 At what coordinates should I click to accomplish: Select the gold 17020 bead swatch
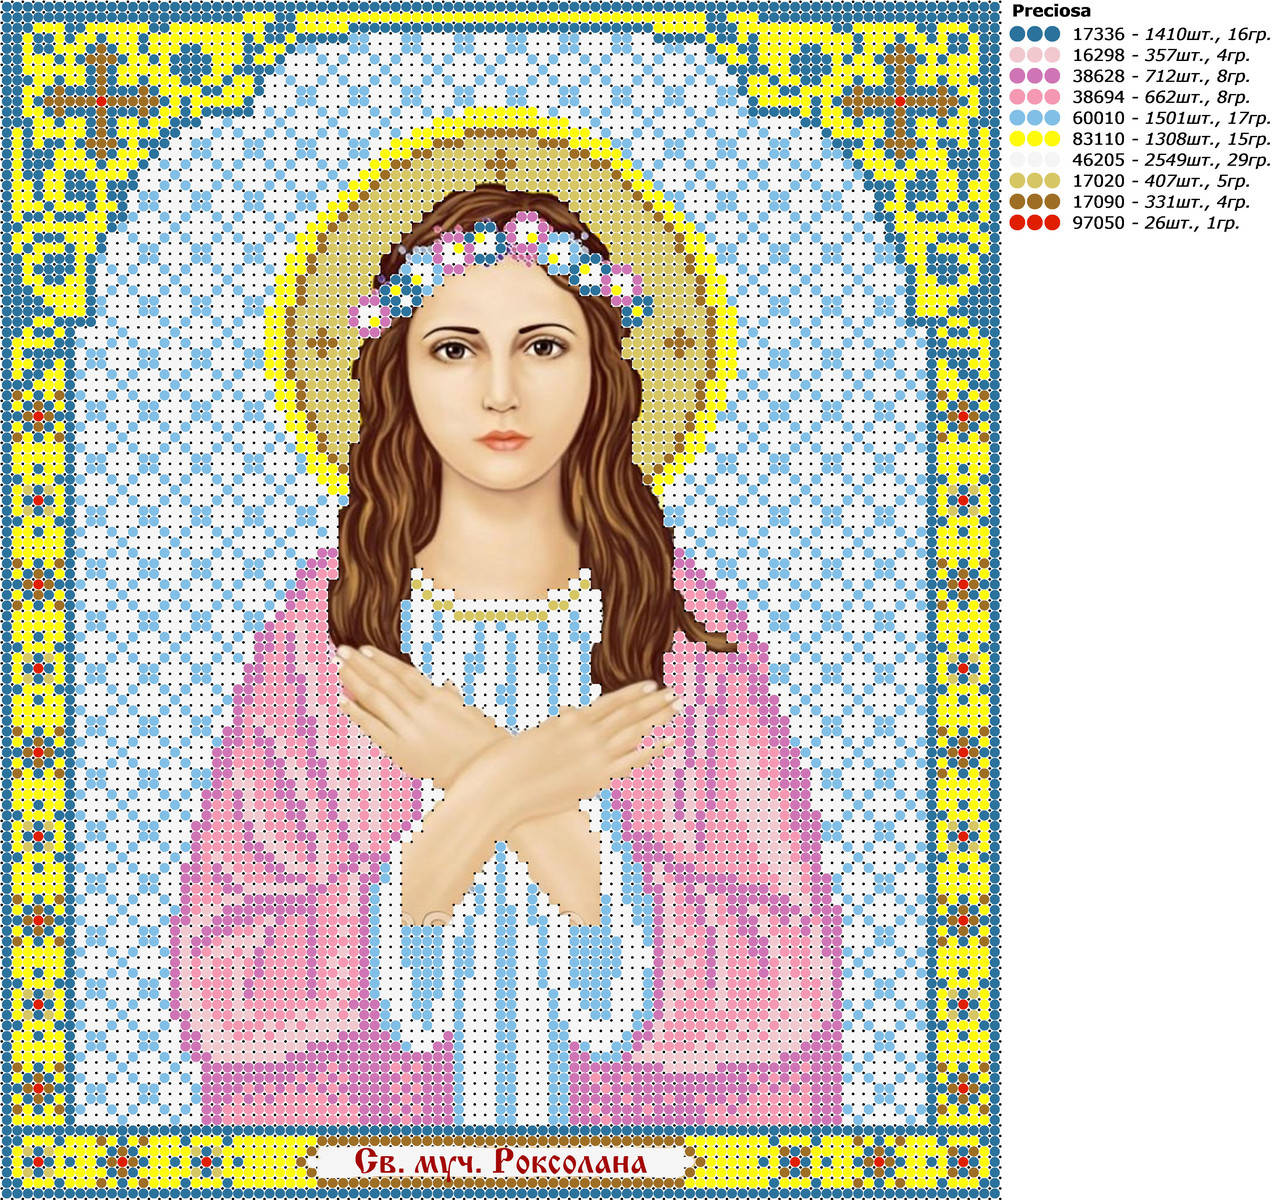pyautogui.click(x=1034, y=181)
